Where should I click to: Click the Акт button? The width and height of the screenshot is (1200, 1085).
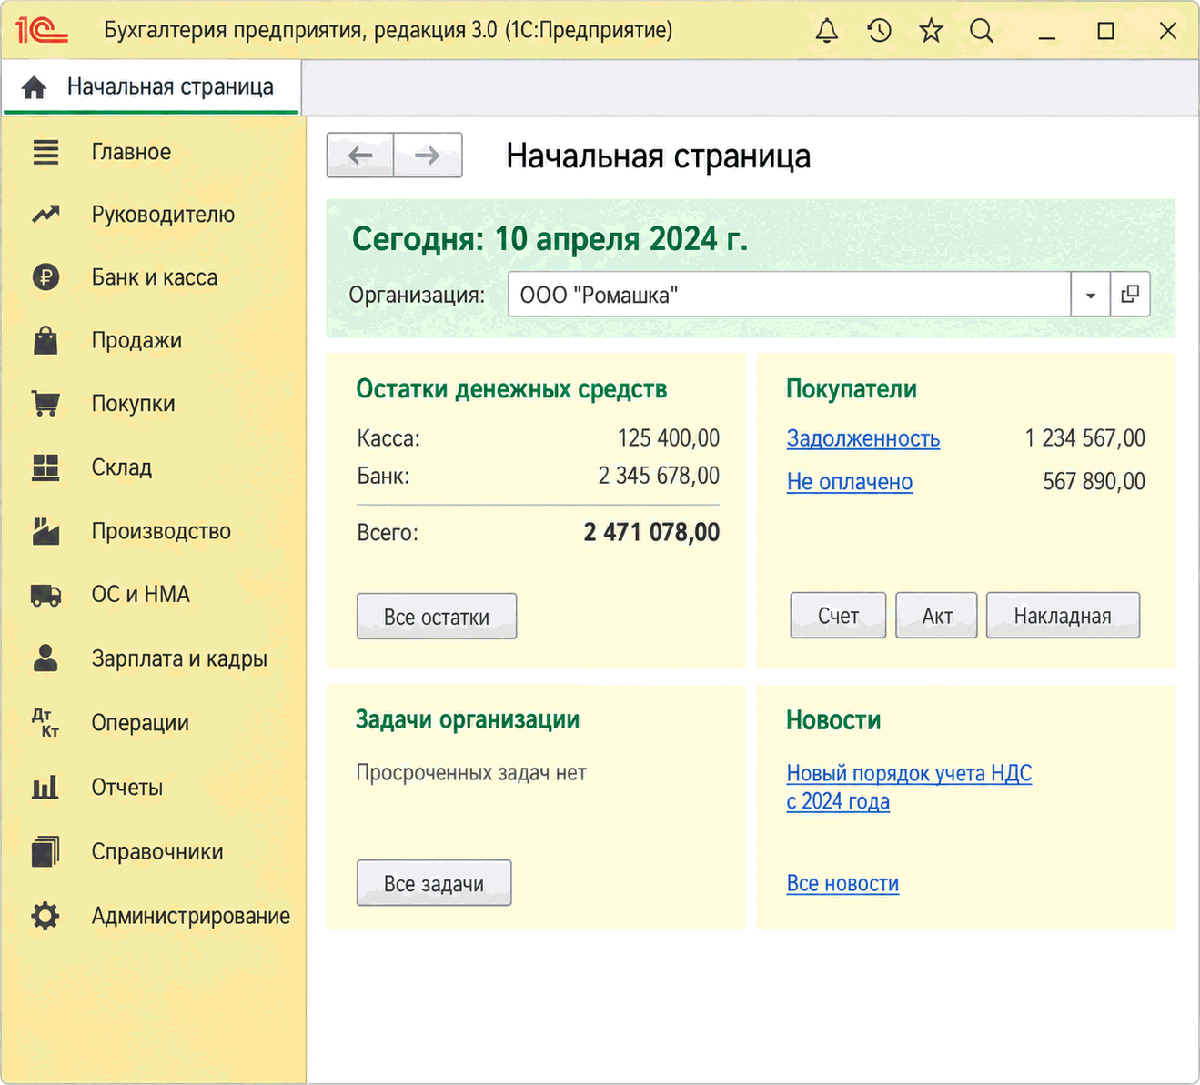[937, 616]
